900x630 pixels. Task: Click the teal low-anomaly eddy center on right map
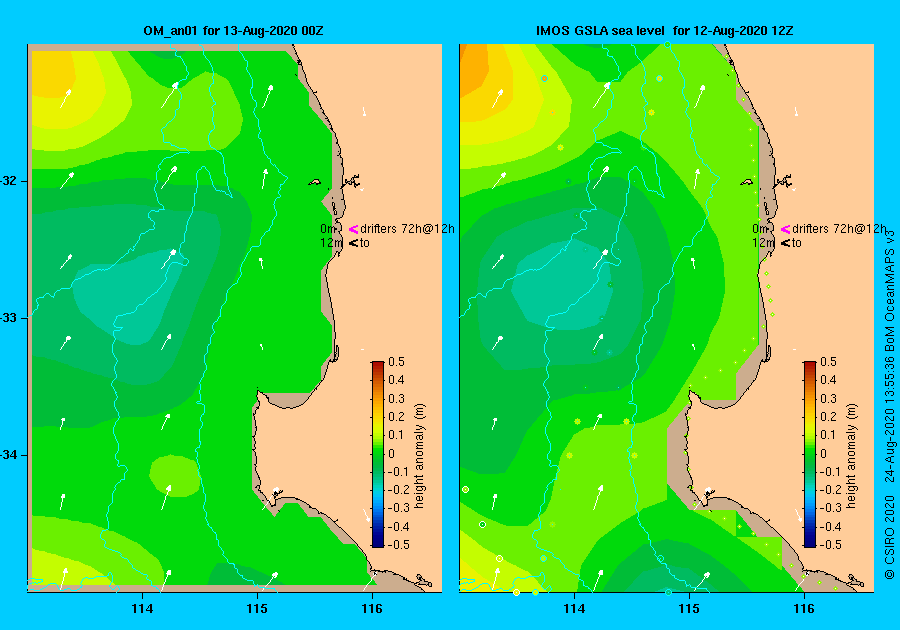[562, 287]
